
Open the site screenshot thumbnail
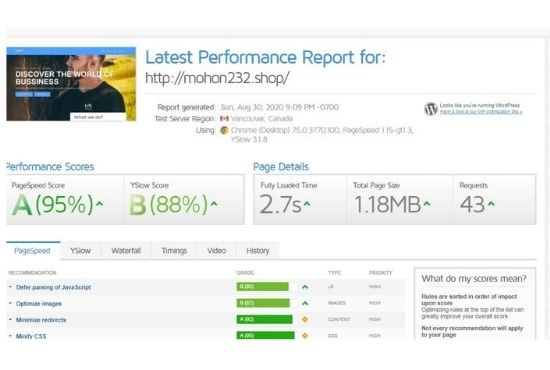tap(71, 84)
